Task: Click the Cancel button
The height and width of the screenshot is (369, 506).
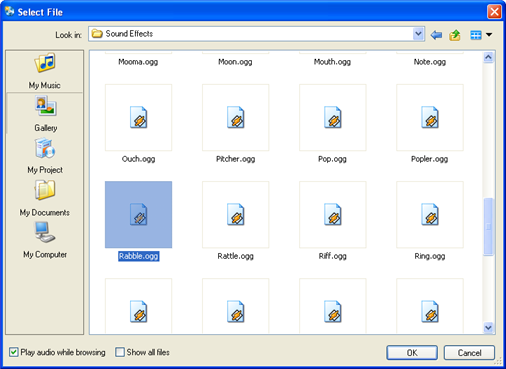Action: [x=469, y=353]
